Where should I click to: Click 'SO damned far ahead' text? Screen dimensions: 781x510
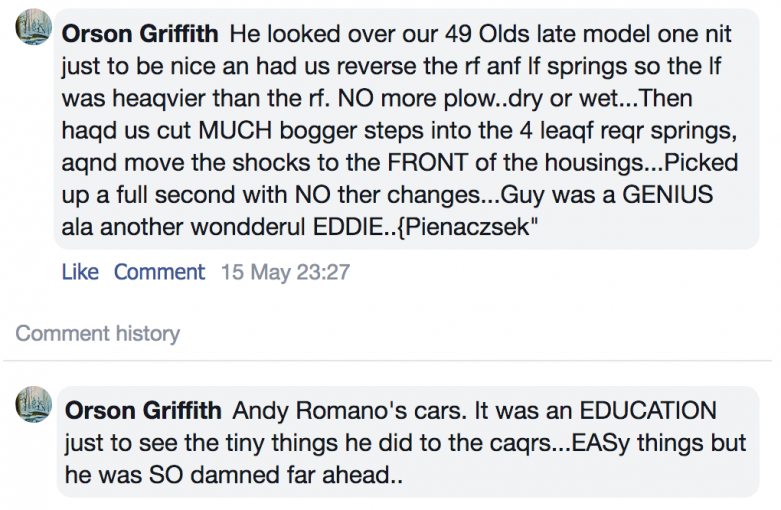(275, 475)
